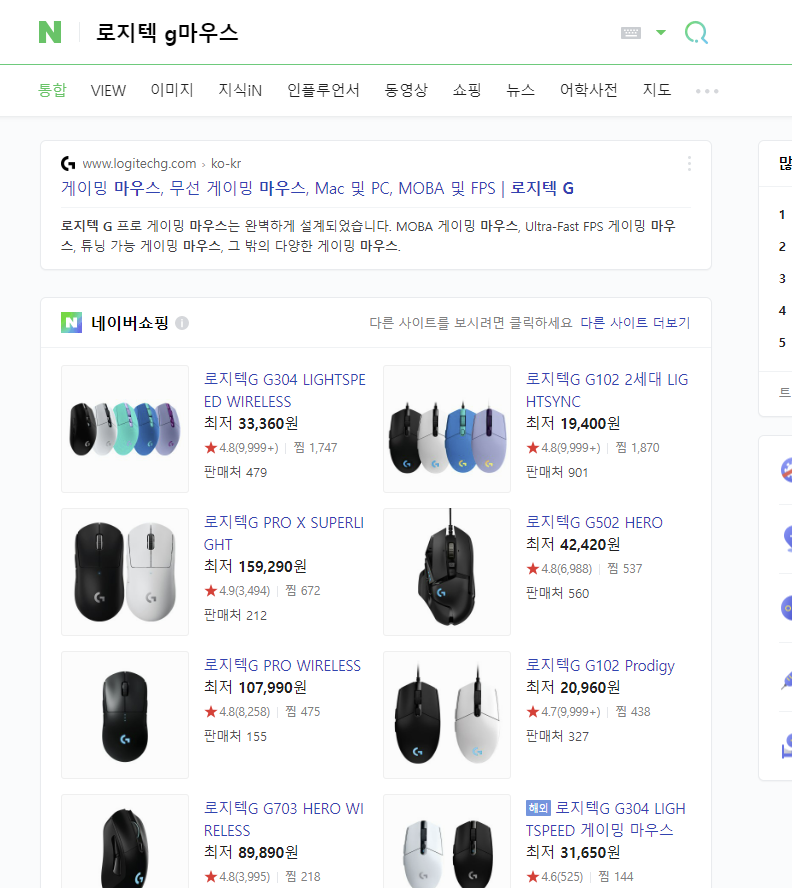The width and height of the screenshot is (792, 888).
Task: Open 로지텍G PRO WIRELESS title
Action: [282, 665]
